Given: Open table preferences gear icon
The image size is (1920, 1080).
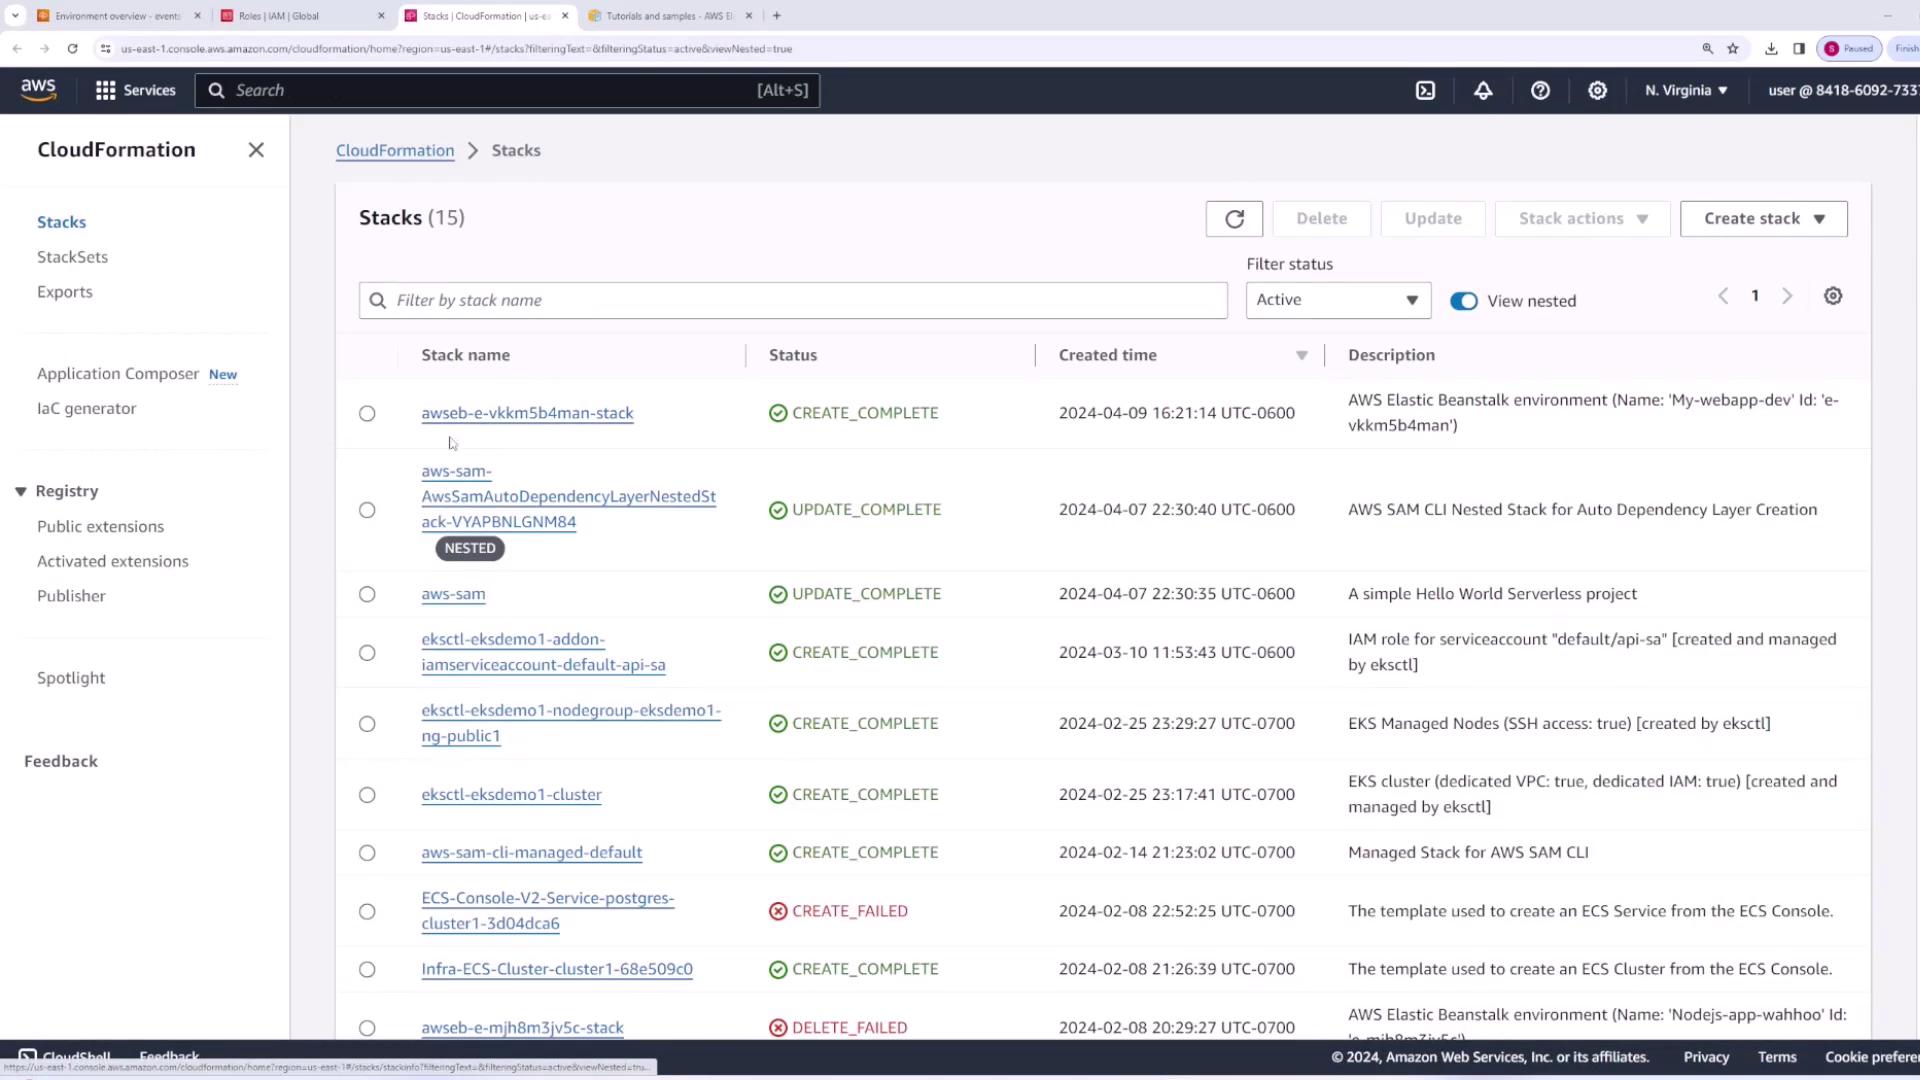Looking at the screenshot, I should 1832,296.
